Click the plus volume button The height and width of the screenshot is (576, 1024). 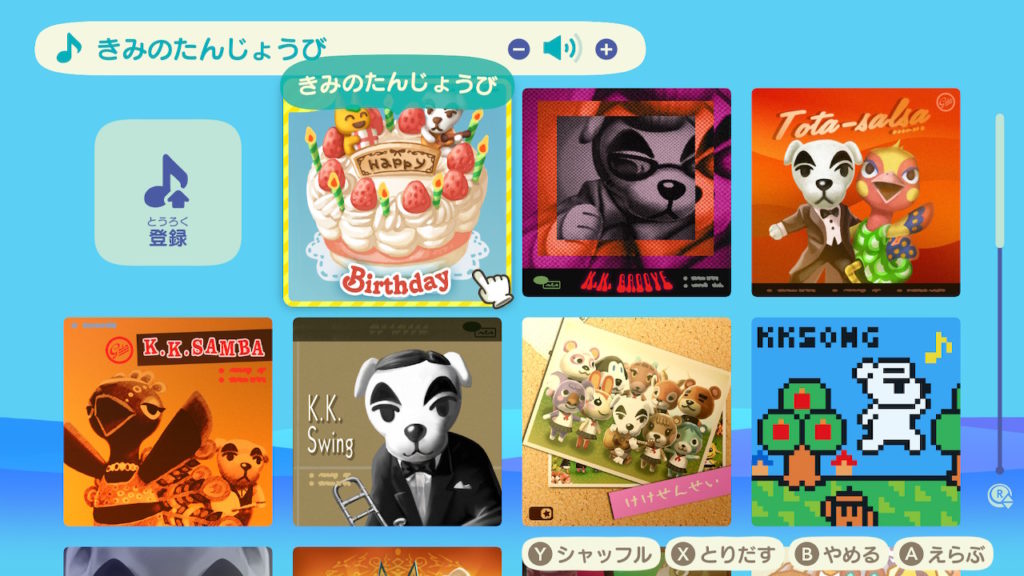coord(606,49)
